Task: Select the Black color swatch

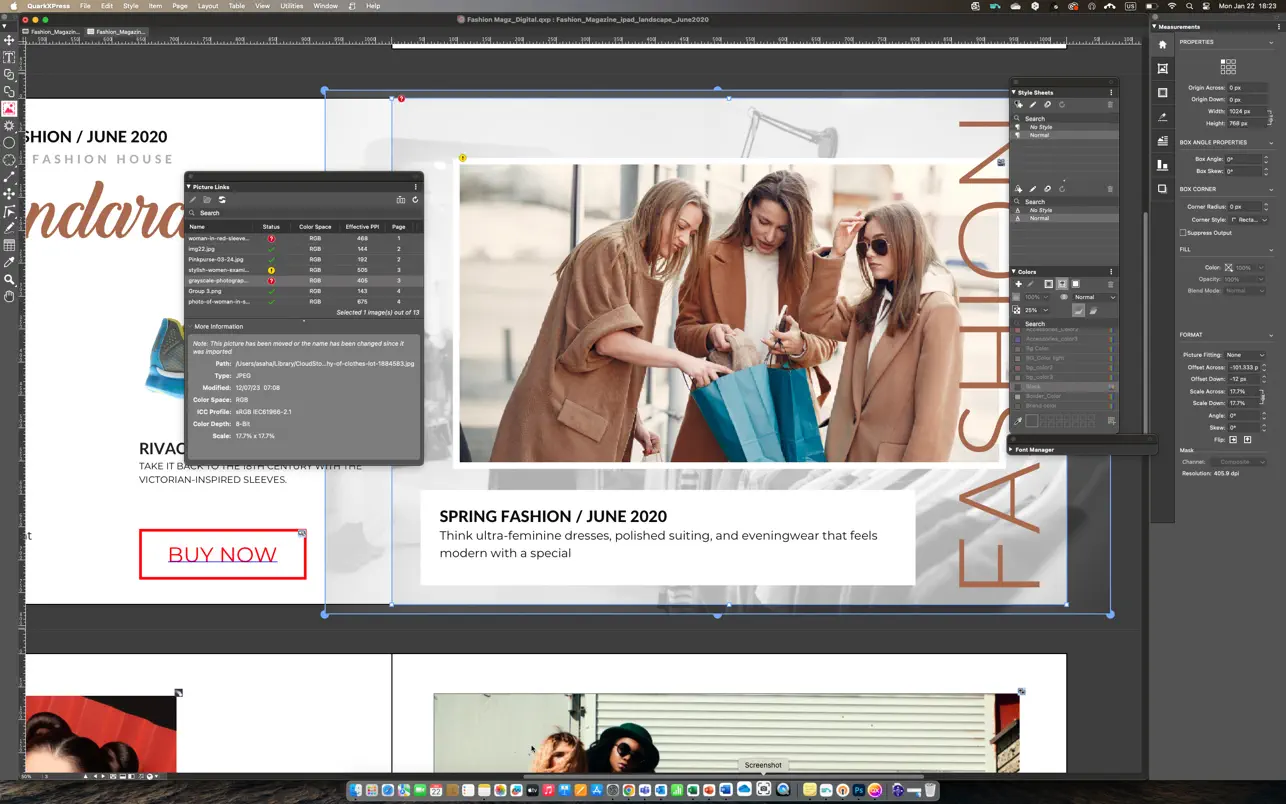Action: pyautogui.click(x=1035, y=387)
